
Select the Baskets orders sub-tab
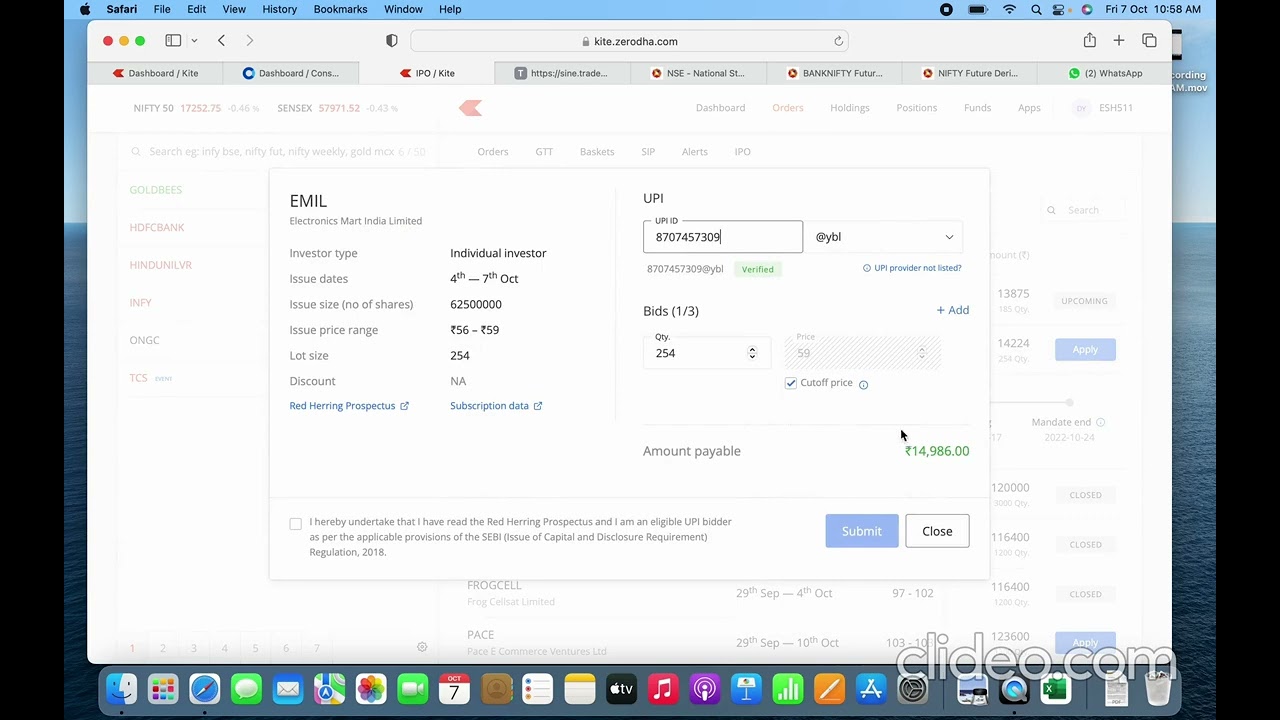tap(597, 152)
